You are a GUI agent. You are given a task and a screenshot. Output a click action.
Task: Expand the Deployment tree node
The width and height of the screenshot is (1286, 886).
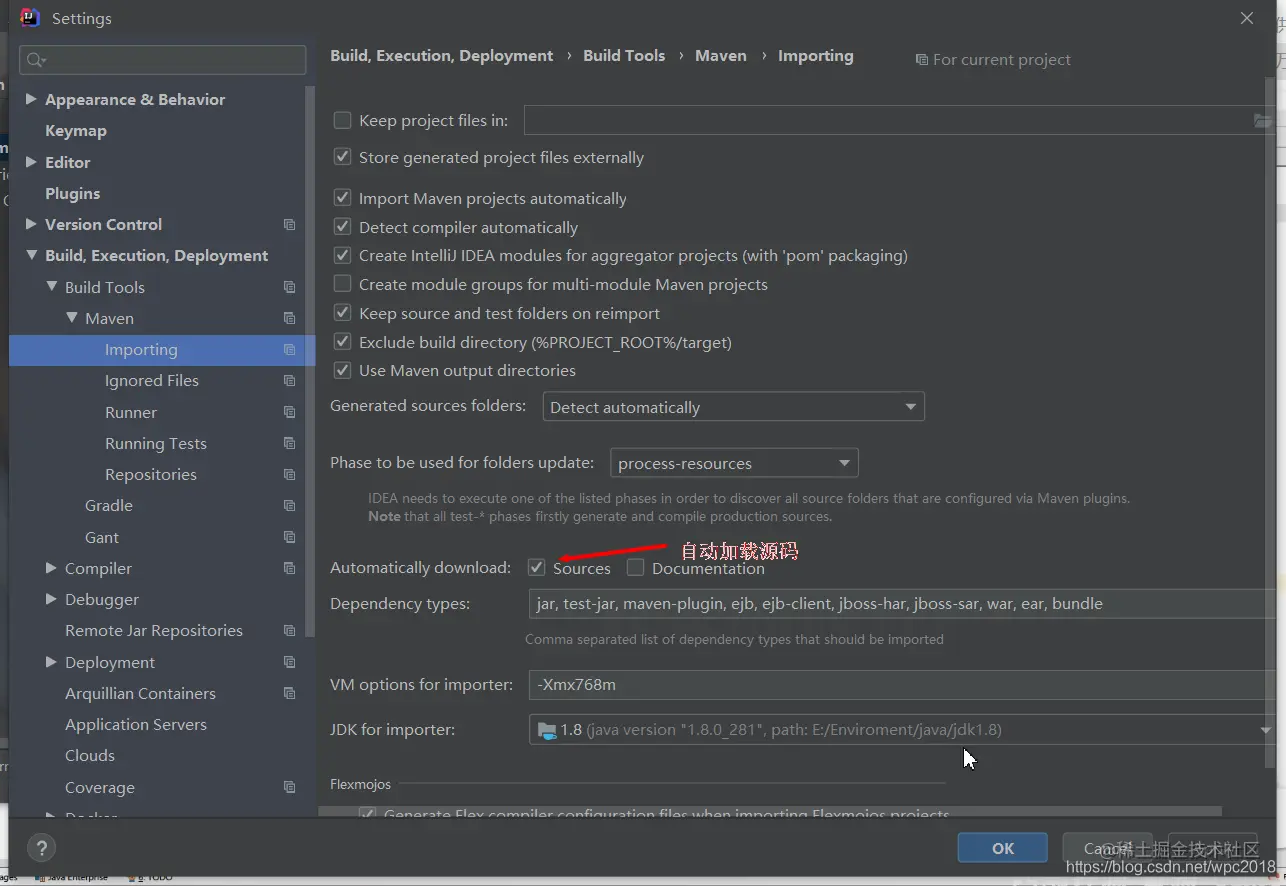(x=51, y=662)
